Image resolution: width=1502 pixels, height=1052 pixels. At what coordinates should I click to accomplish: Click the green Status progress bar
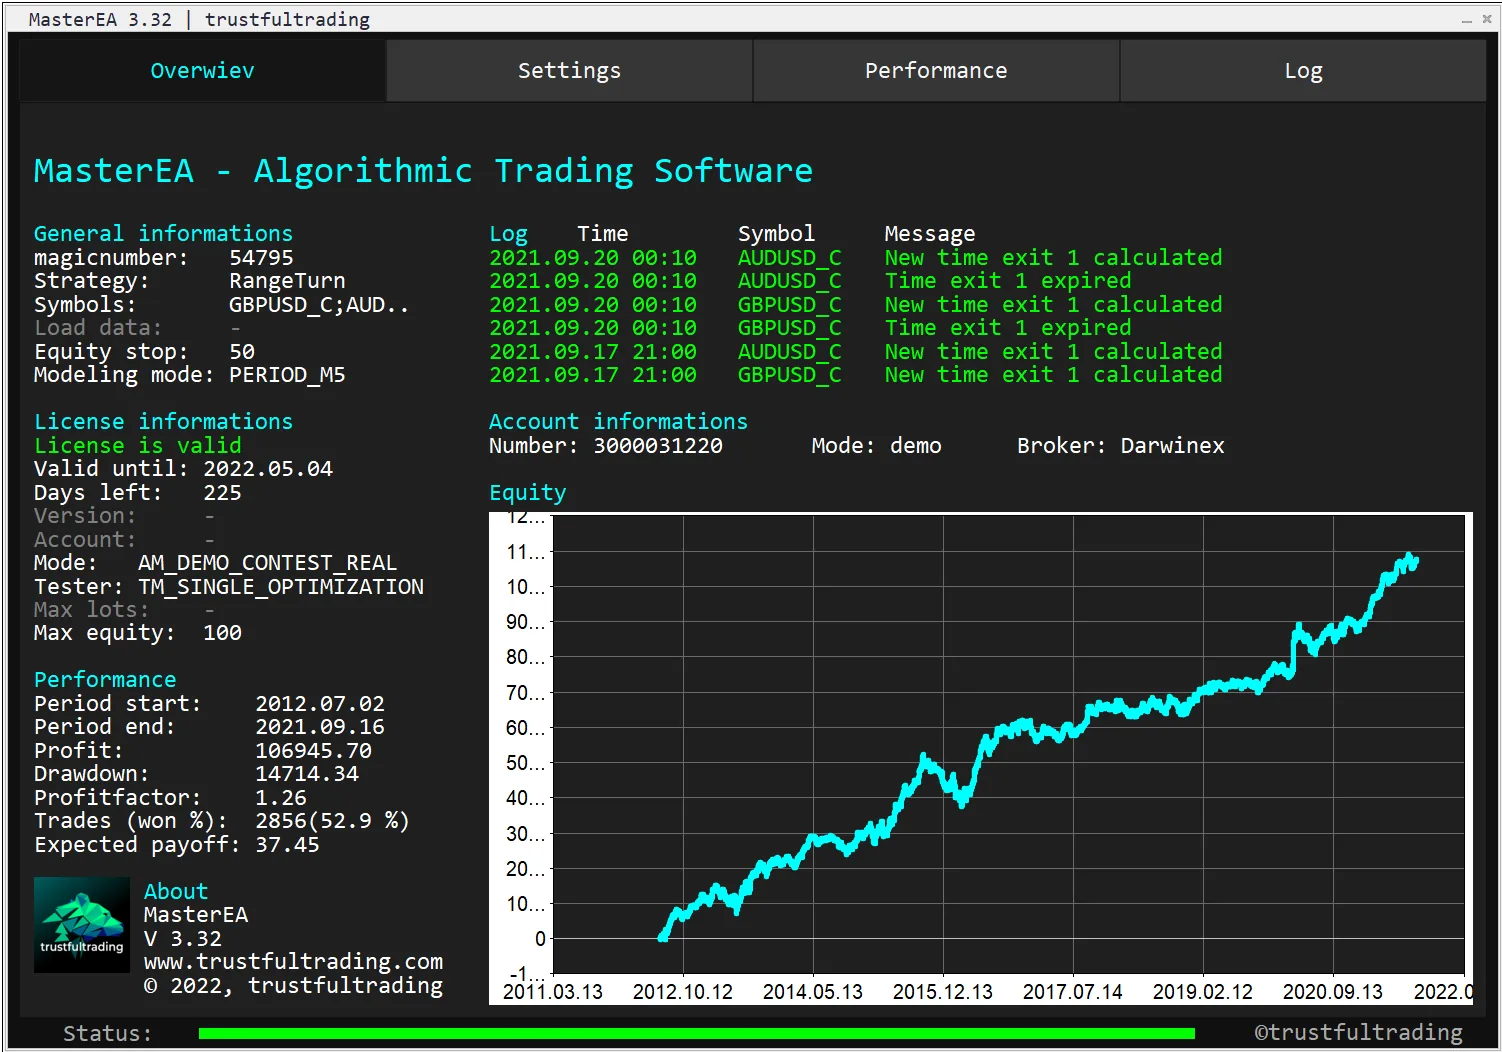point(697,1033)
